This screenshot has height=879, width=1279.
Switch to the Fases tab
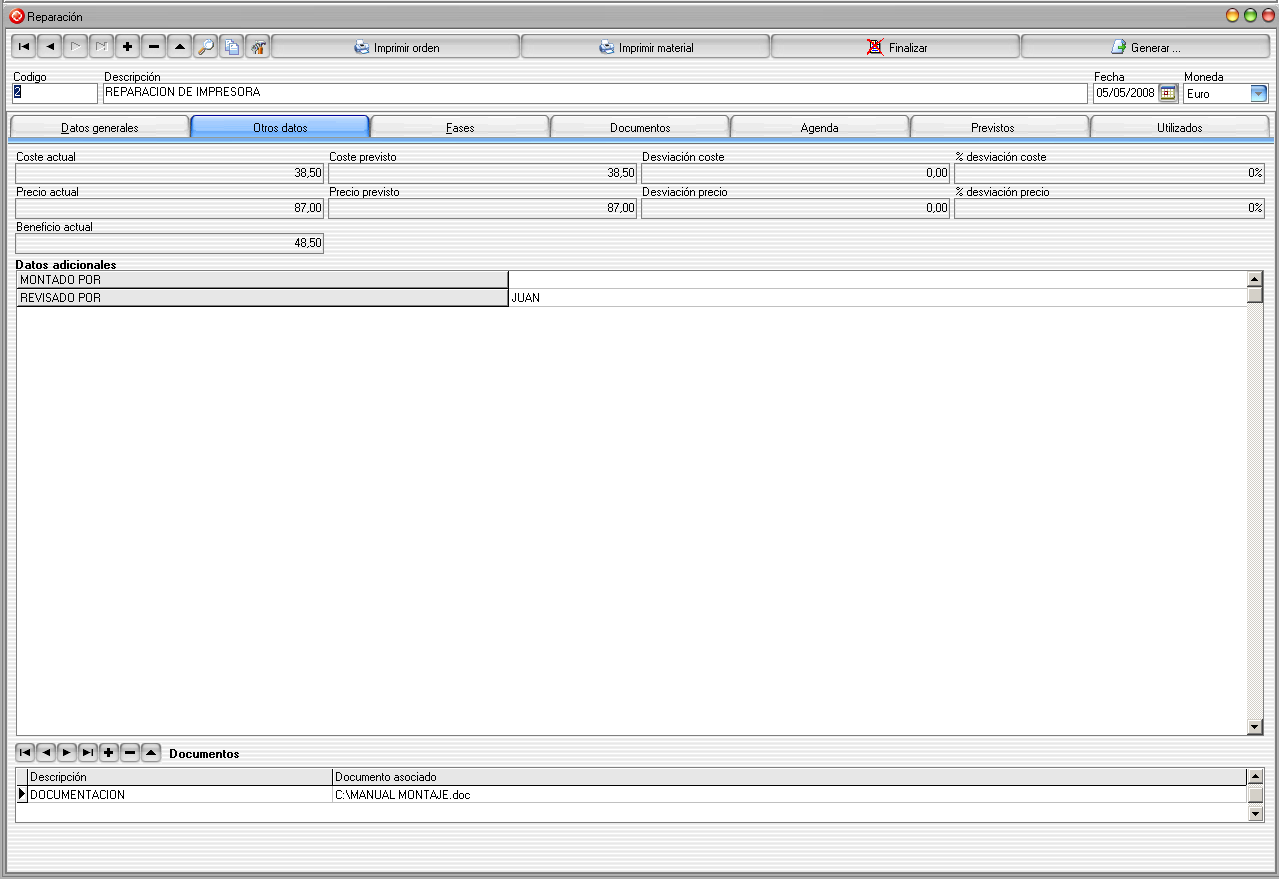[x=460, y=127]
